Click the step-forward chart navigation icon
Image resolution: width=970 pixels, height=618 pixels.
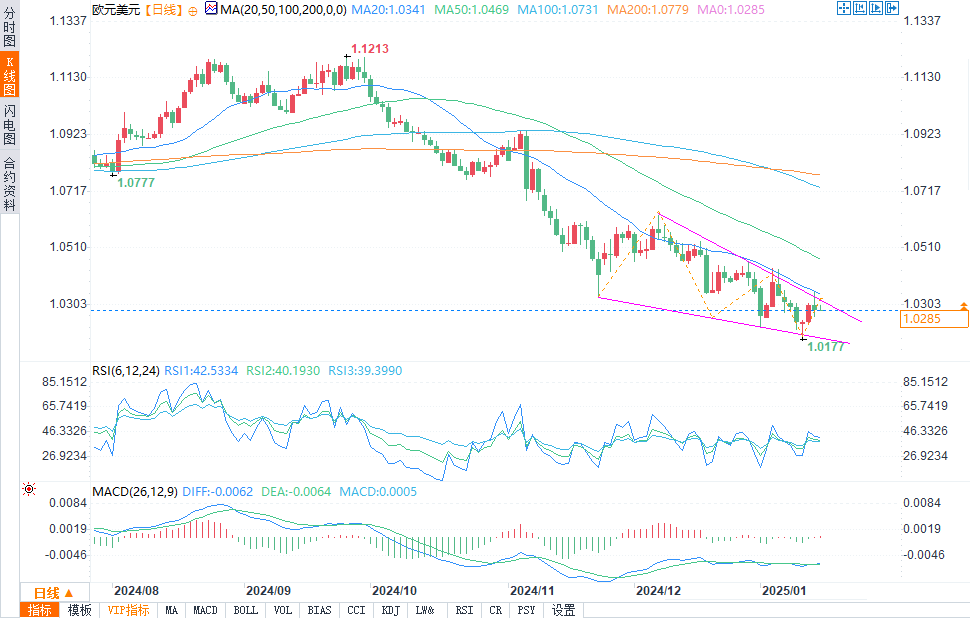tap(876, 8)
